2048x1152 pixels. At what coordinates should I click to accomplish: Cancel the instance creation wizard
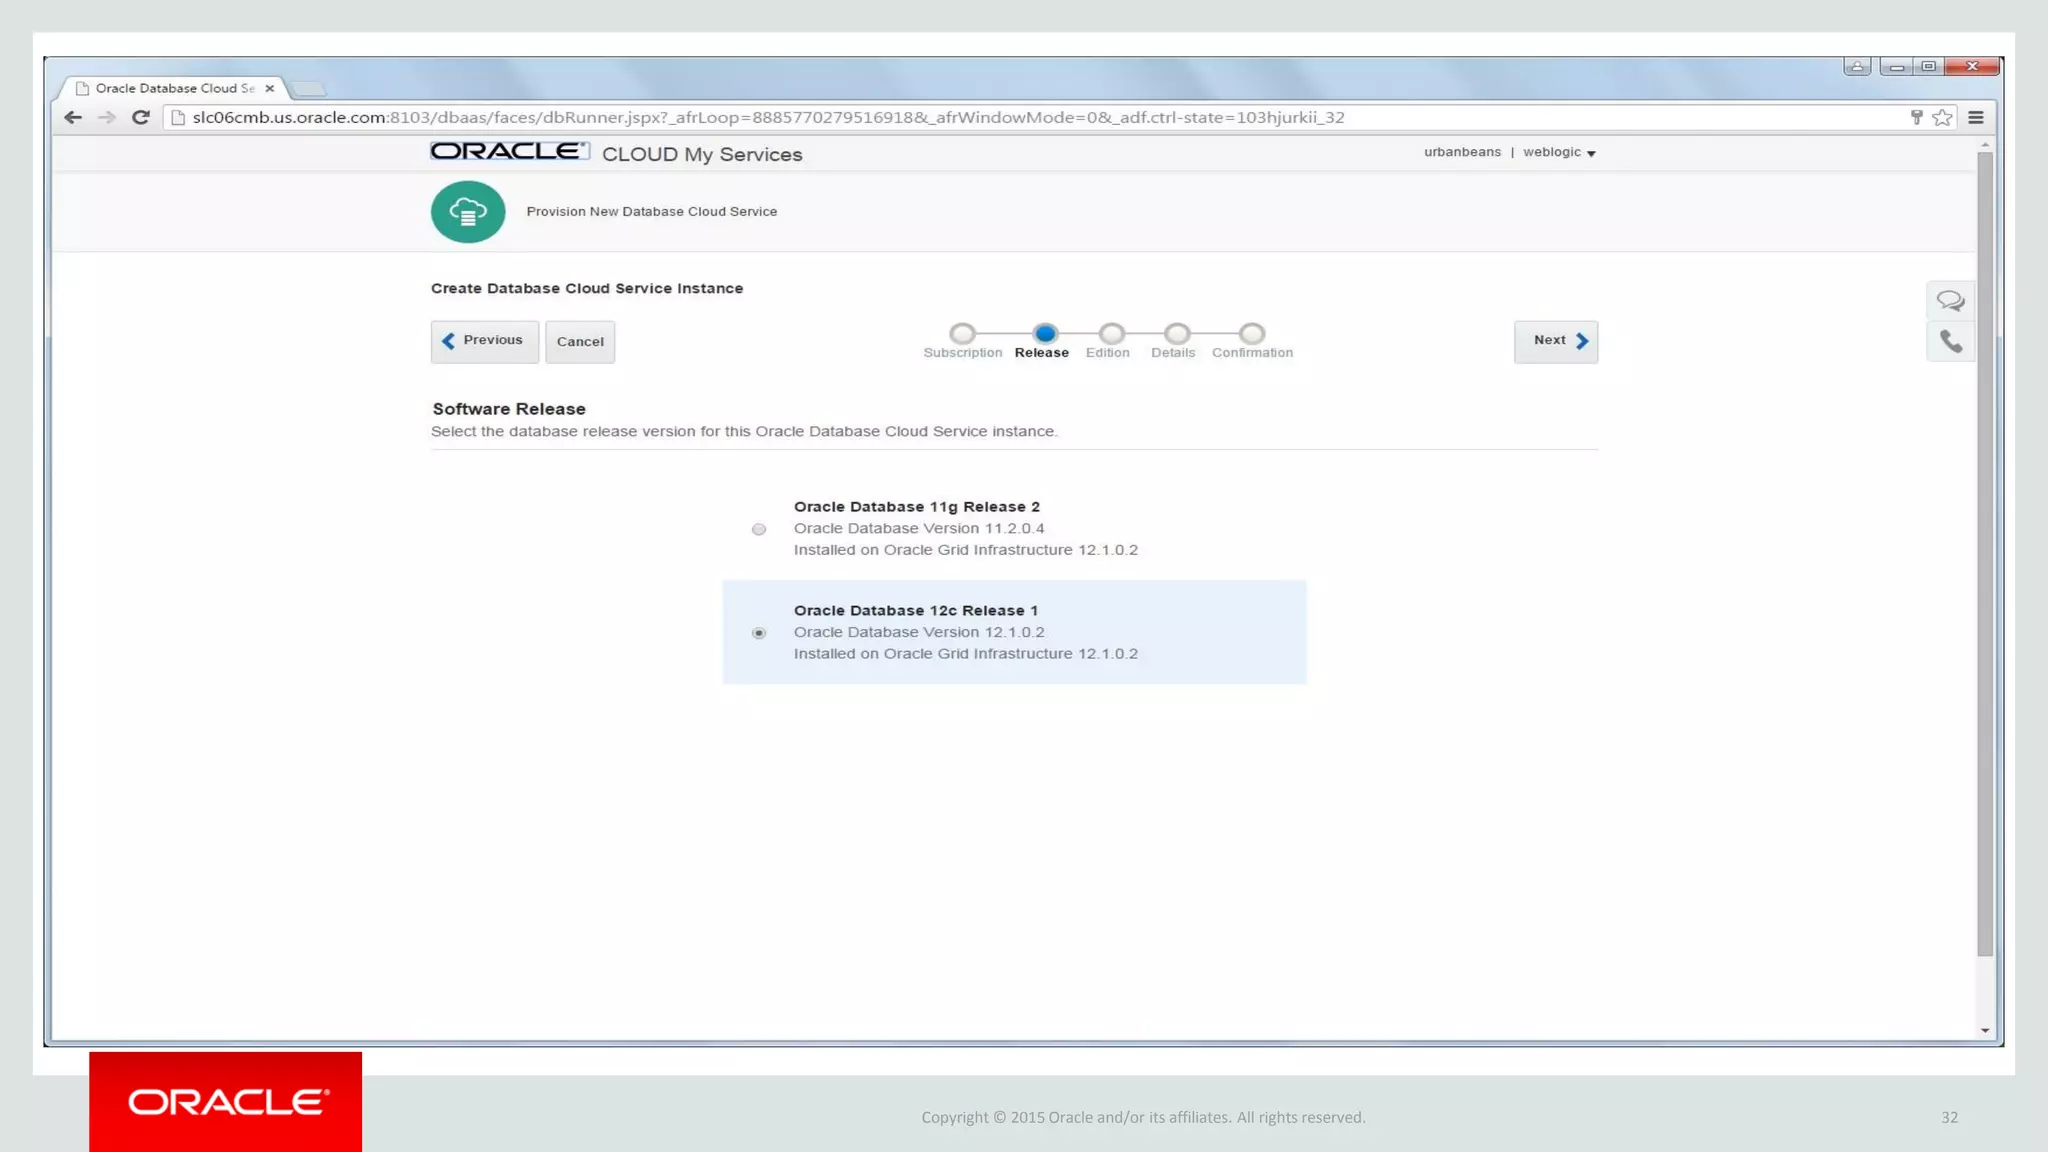tap(580, 342)
